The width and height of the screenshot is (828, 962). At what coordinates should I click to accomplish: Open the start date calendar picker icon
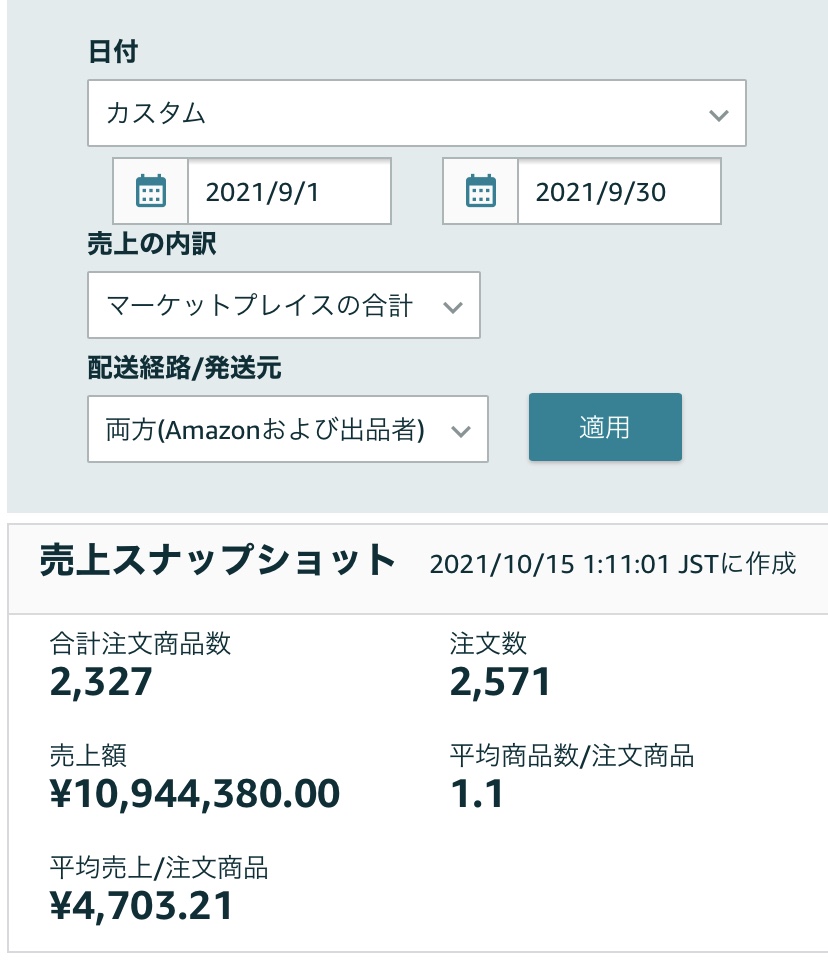151,191
